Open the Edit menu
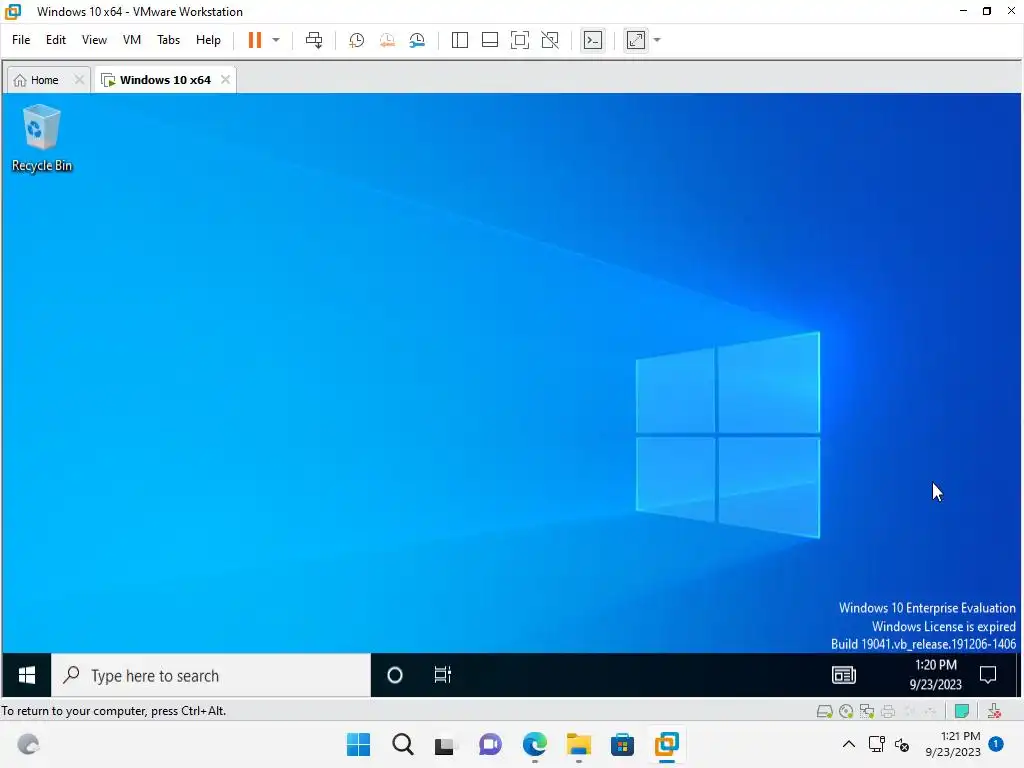Image resolution: width=1024 pixels, height=768 pixels. tap(56, 40)
